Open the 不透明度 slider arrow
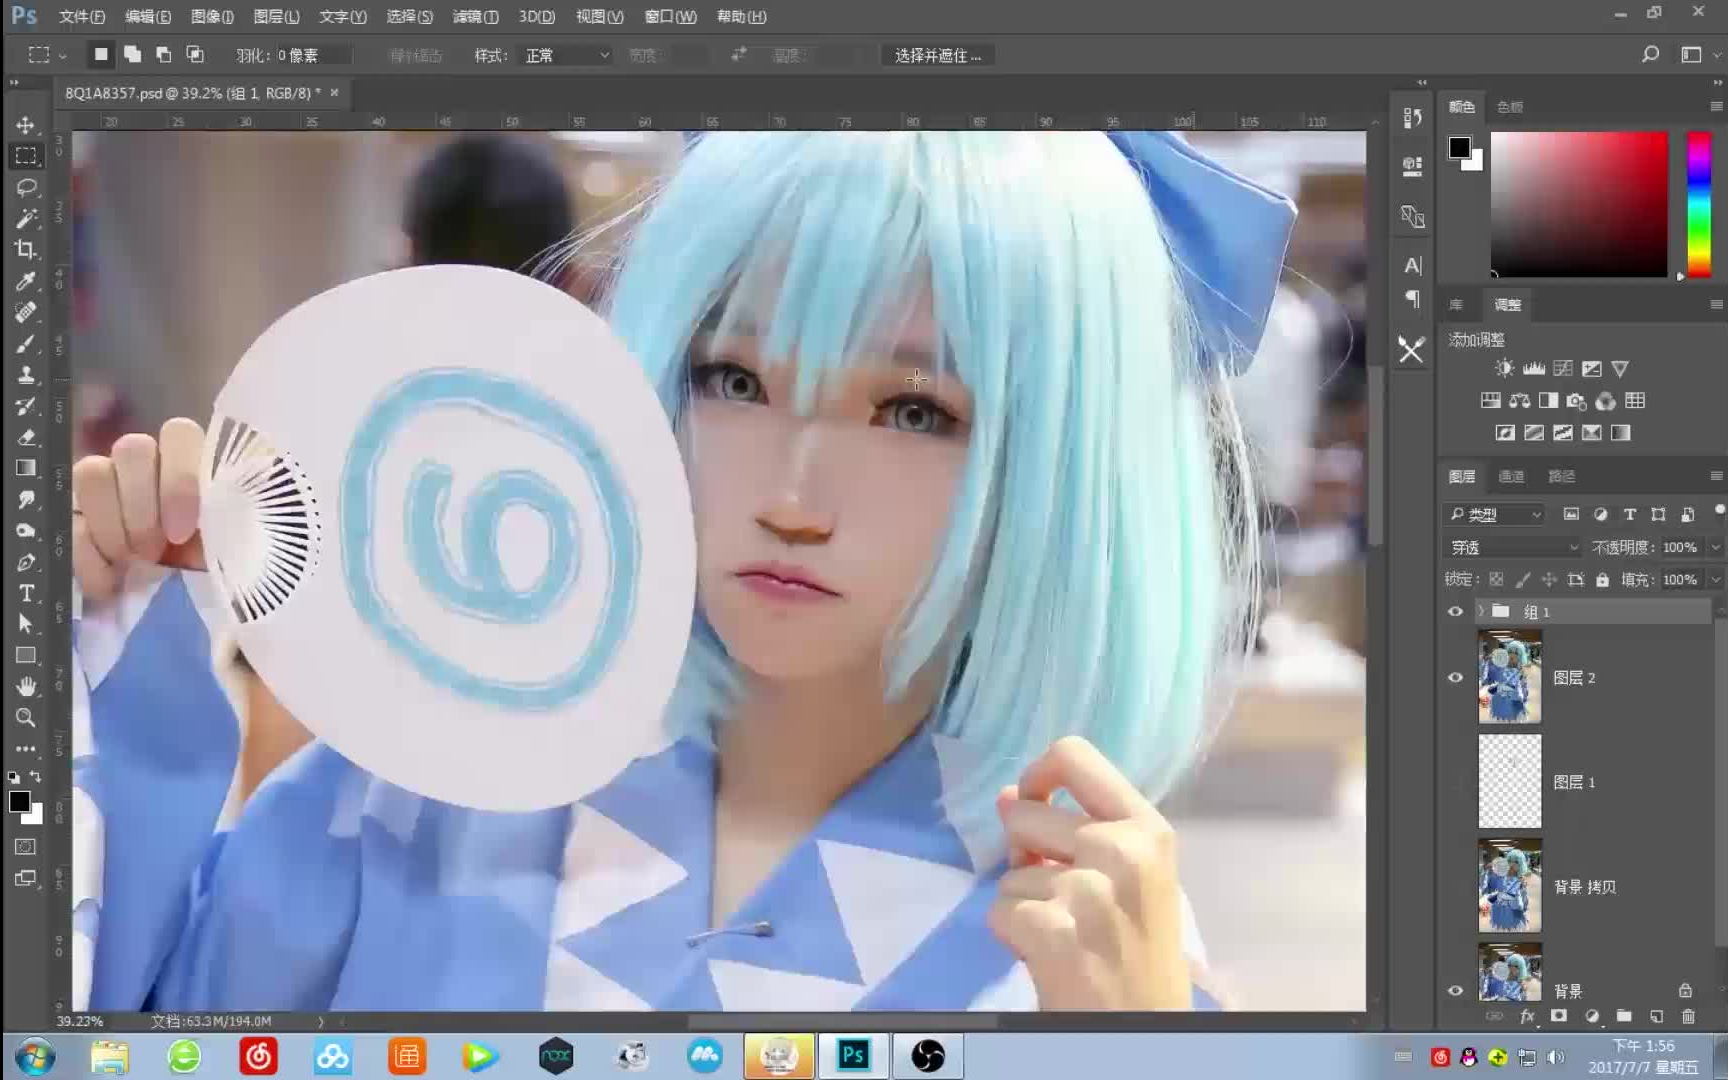The height and width of the screenshot is (1080, 1728). 1716,547
